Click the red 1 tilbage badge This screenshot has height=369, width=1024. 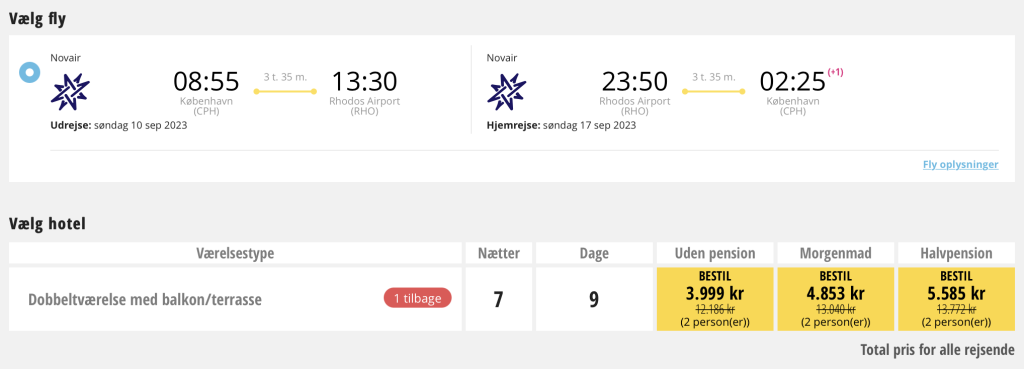click(417, 298)
